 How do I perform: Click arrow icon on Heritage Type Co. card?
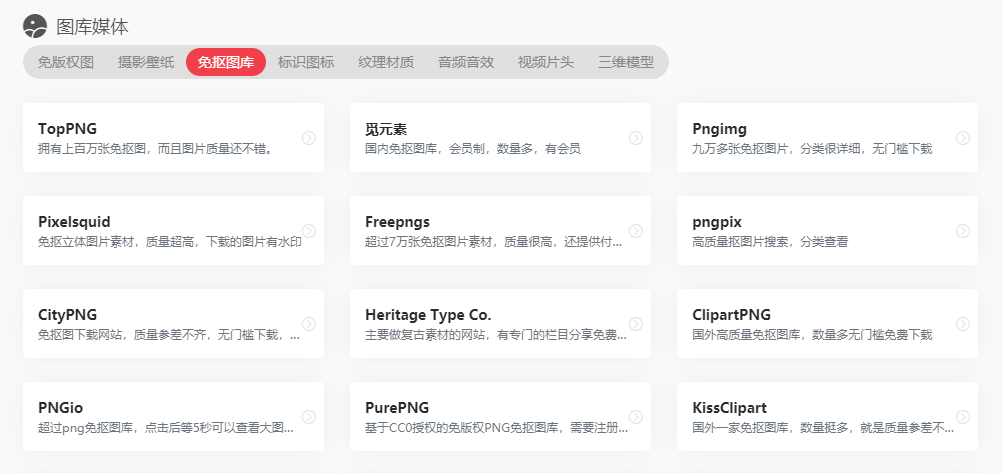click(636, 324)
